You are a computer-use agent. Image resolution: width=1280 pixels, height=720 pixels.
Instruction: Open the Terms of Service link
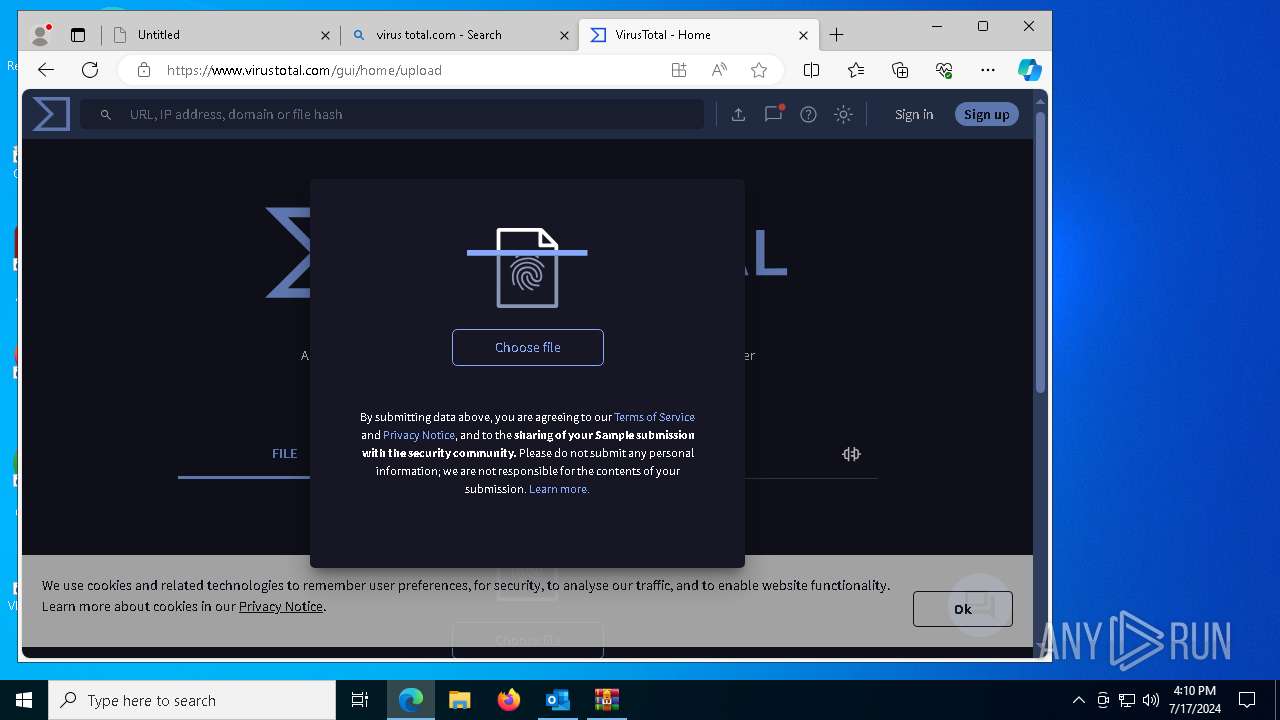point(654,417)
